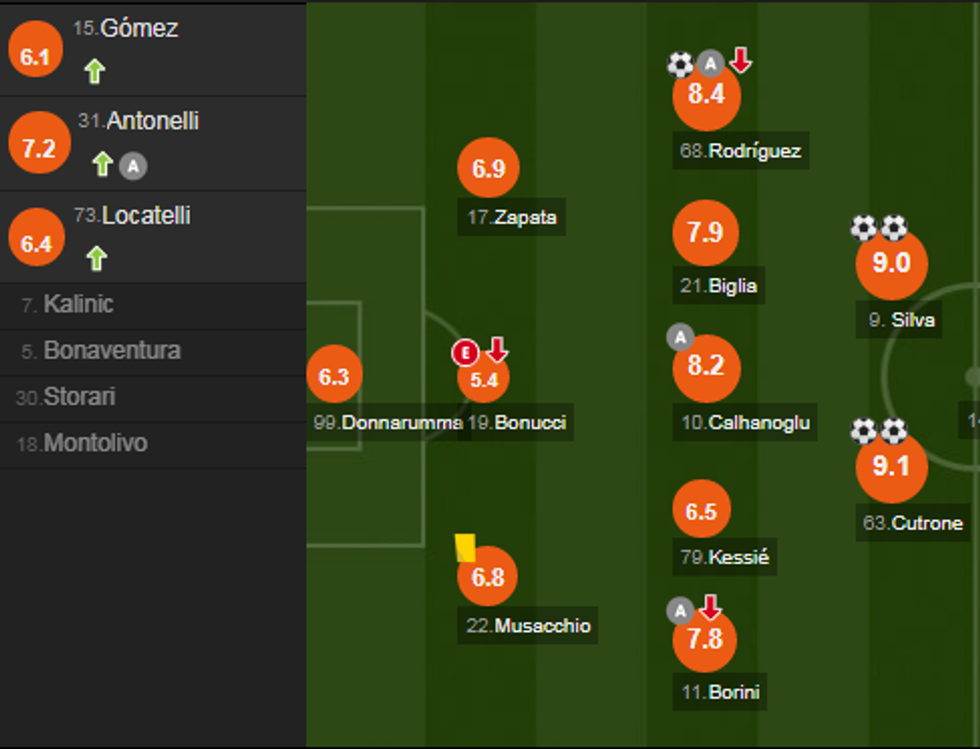Click Borini's red substitution arrow
The image size is (980, 749).
click(x=710, y=607)
